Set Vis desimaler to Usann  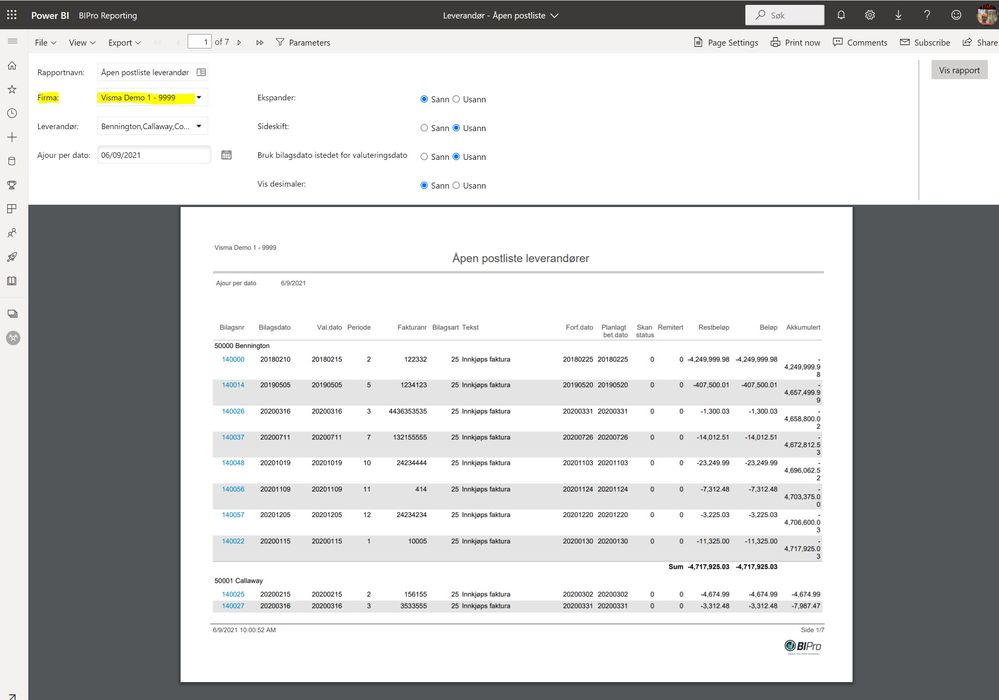456,185
